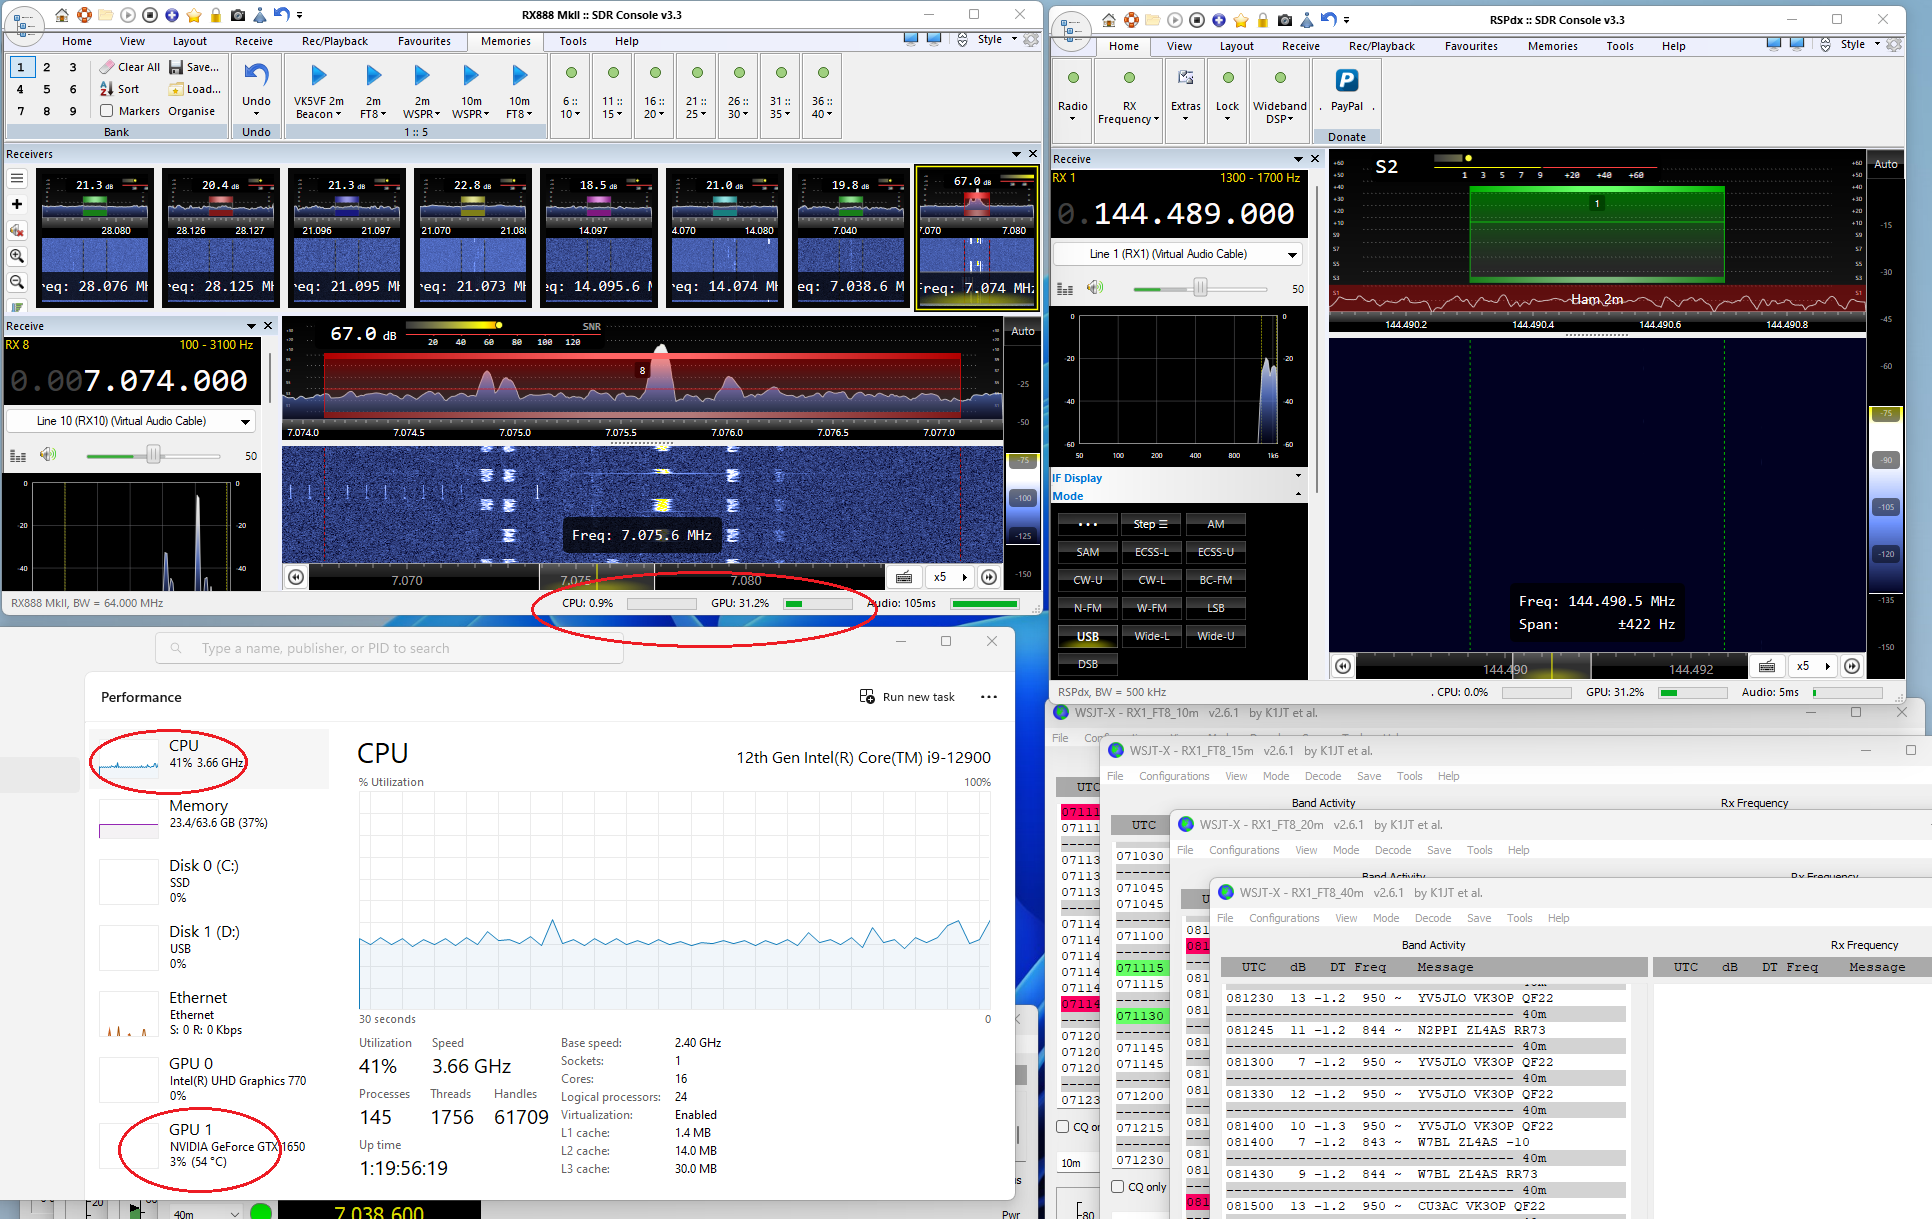Tick the CQ only checkbox
Image resolution: width=1932 pixels, height=1219 pixels.
(x=1118, y=1187)
